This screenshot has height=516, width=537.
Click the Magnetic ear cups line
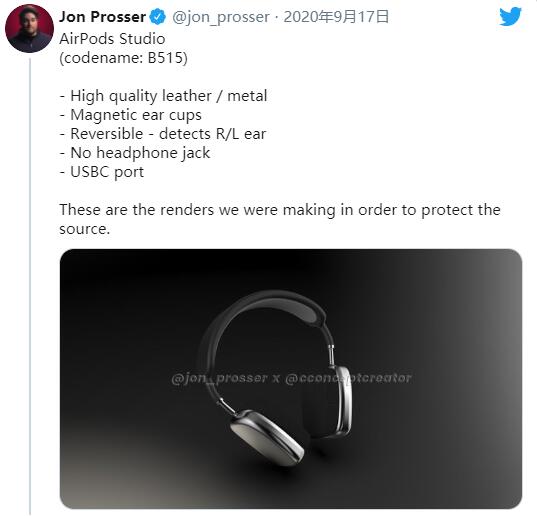tap(130, 115)
